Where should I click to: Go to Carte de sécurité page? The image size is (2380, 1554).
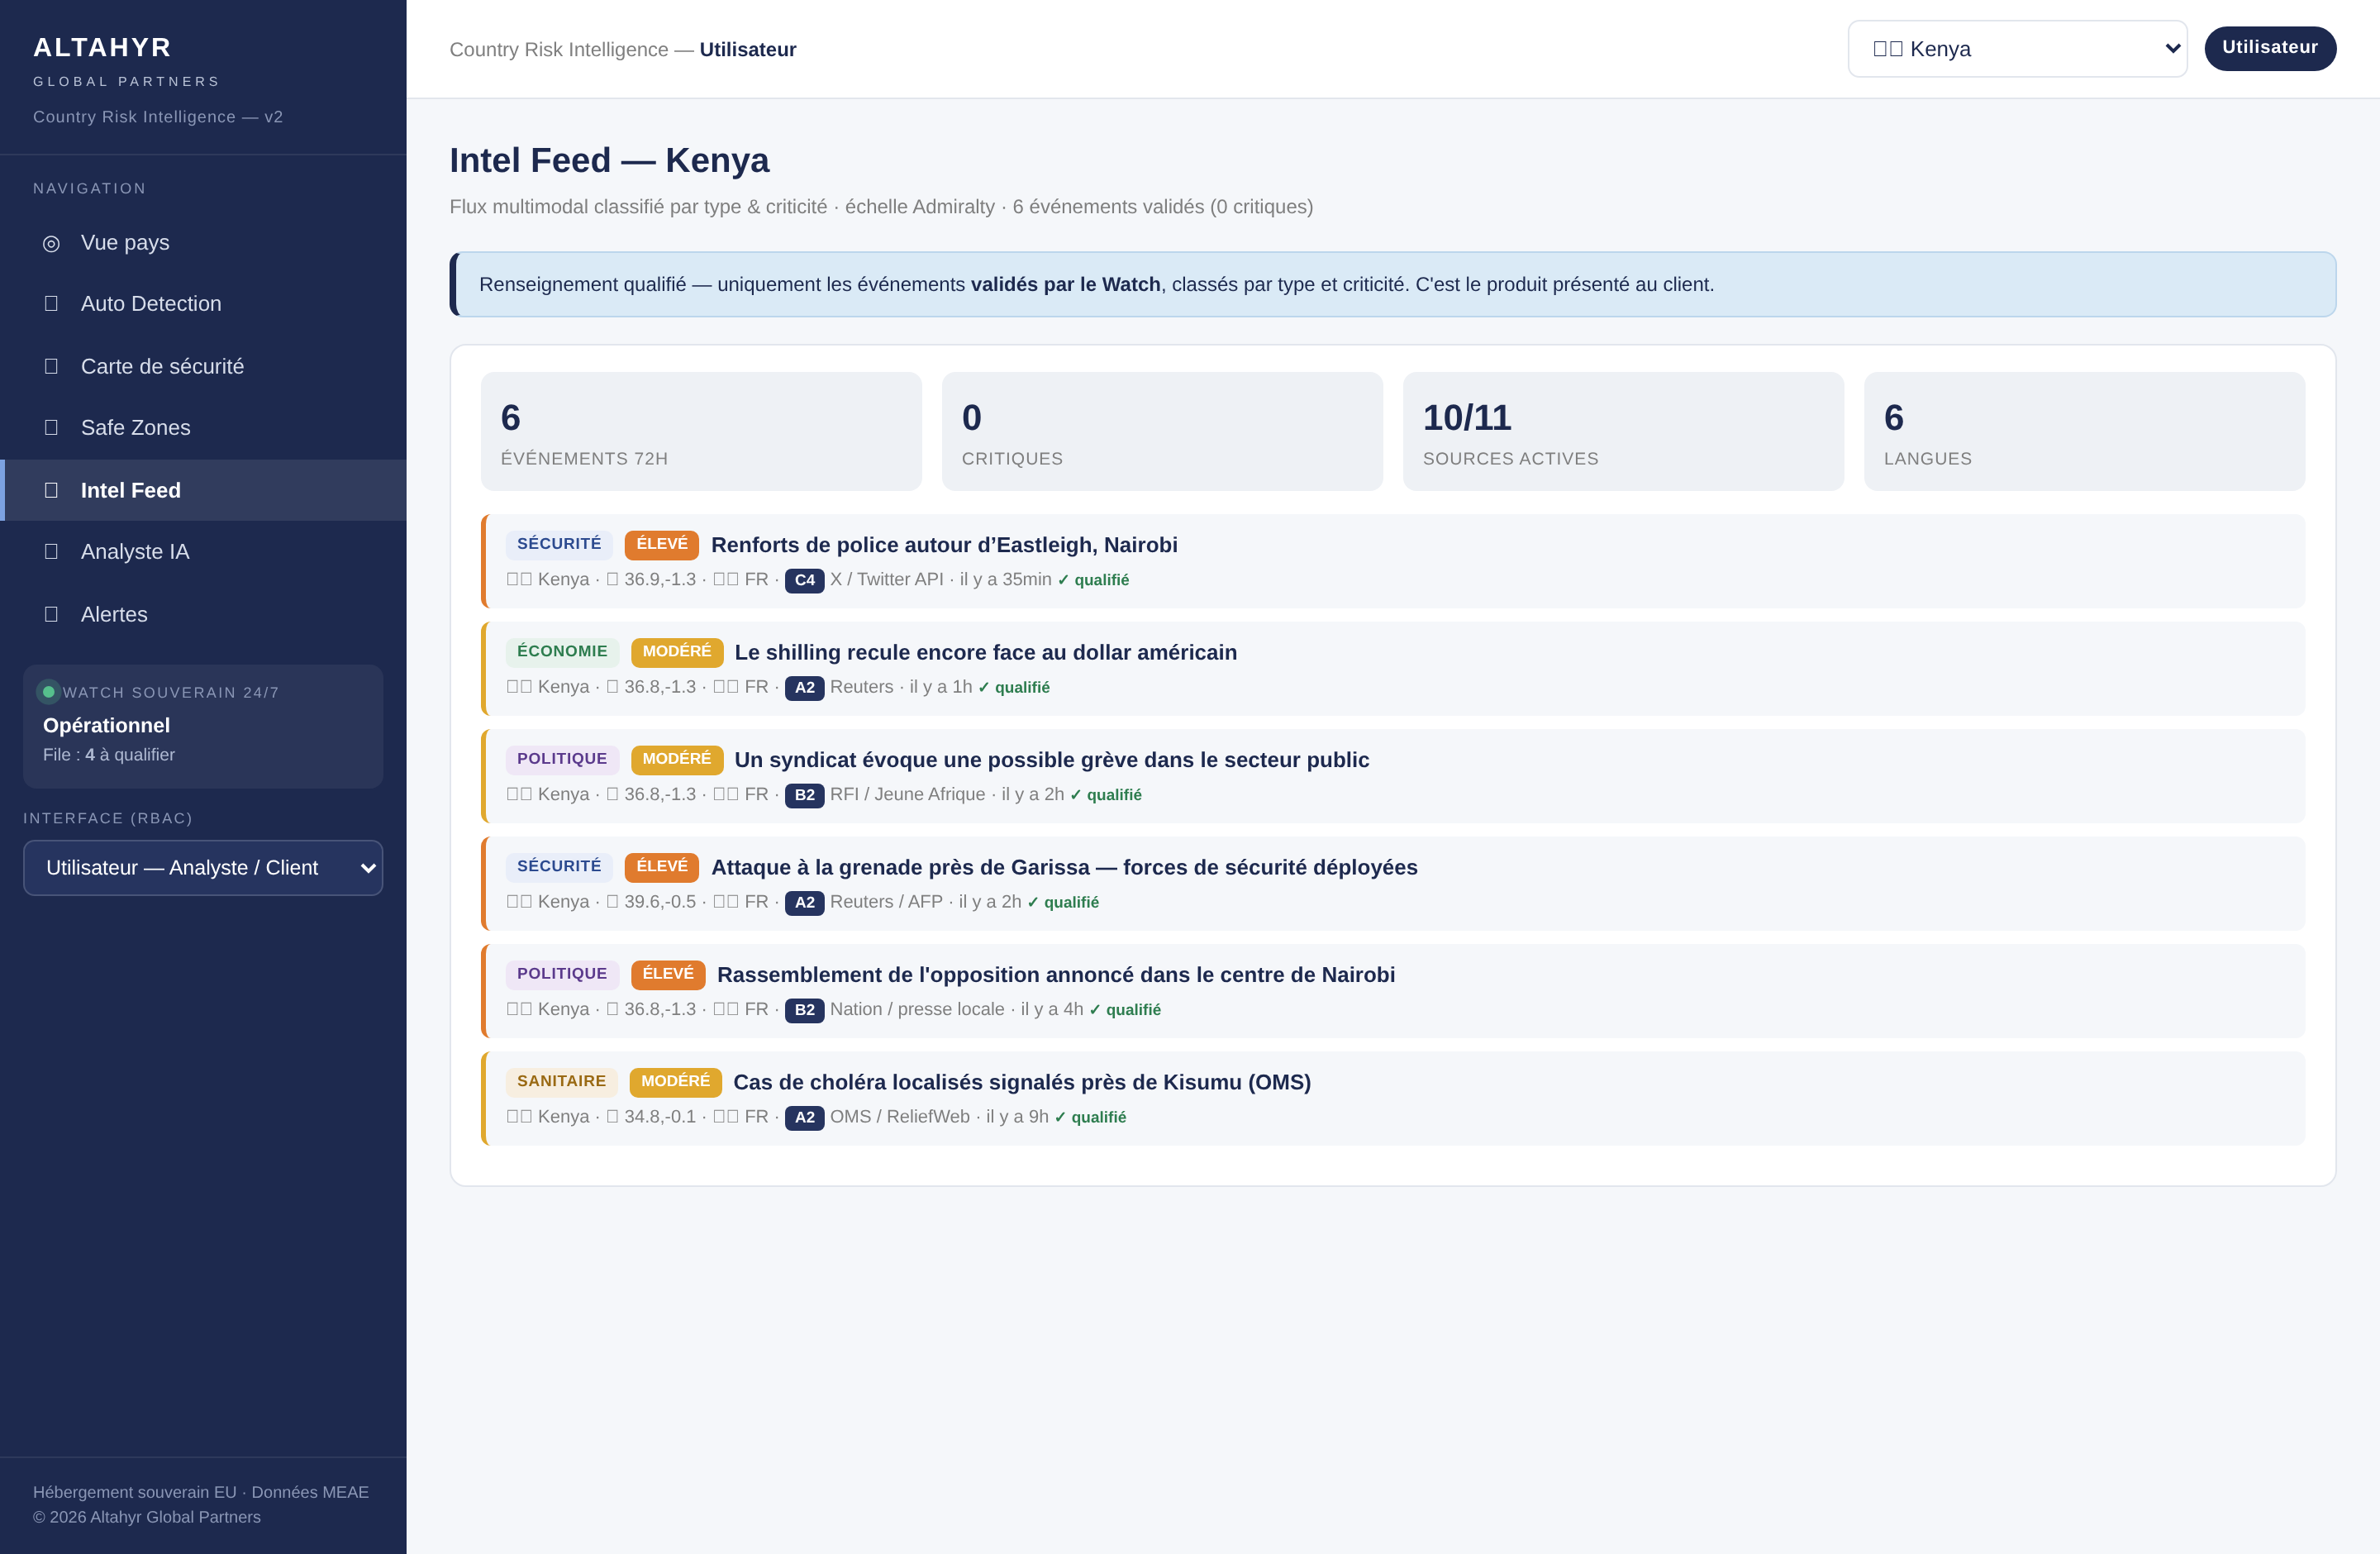203,366
